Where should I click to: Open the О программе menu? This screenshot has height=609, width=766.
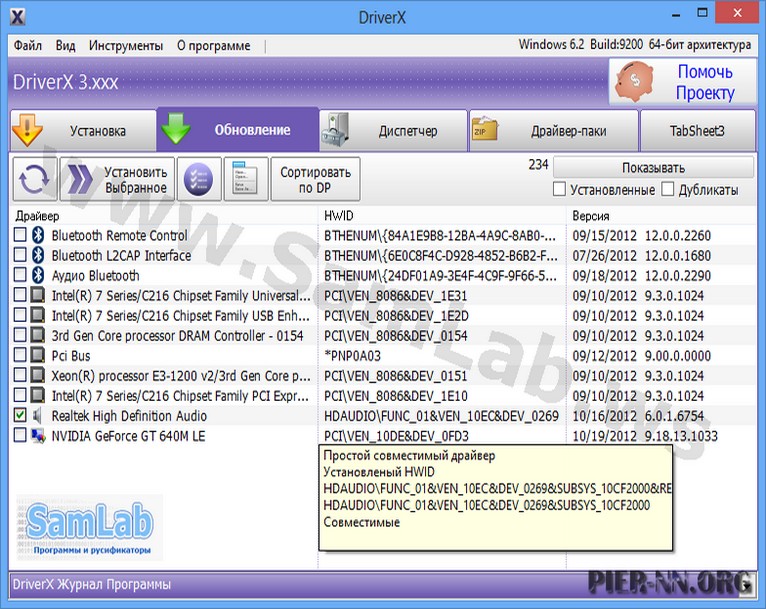[x=213, y=46]
